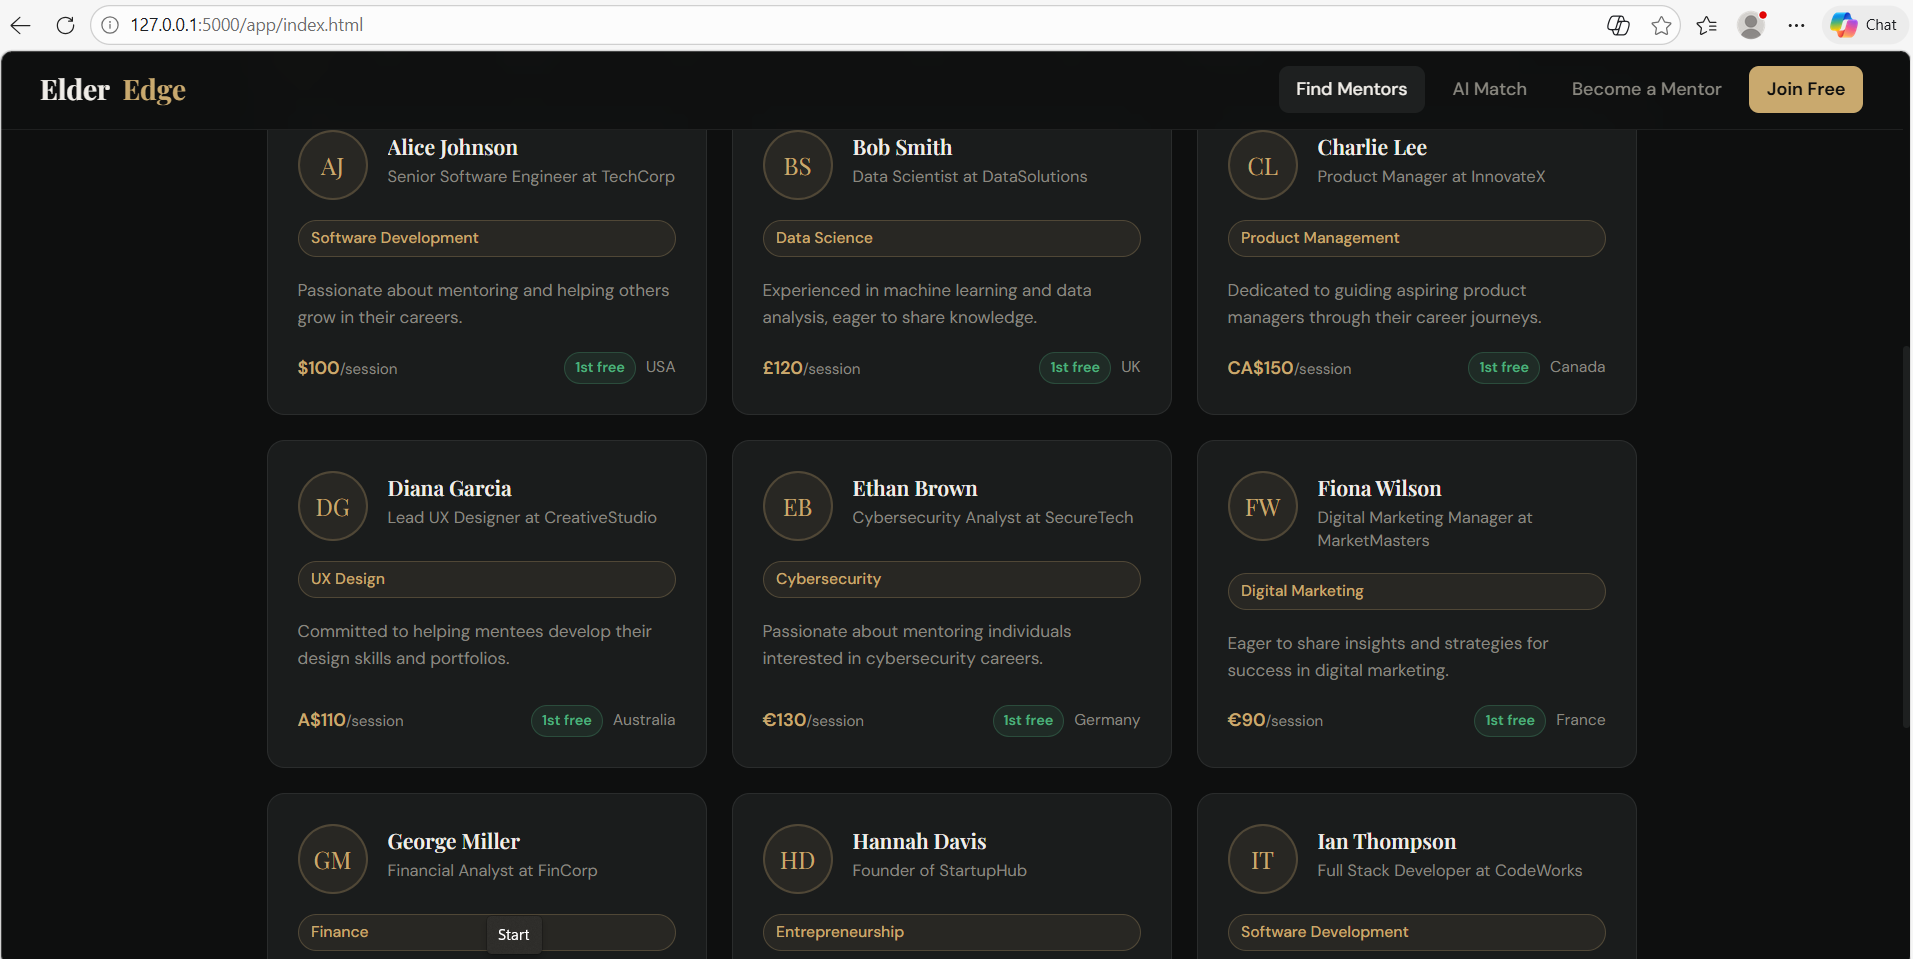Select Ian Thompson's Software Development tag

[1416, 932]
